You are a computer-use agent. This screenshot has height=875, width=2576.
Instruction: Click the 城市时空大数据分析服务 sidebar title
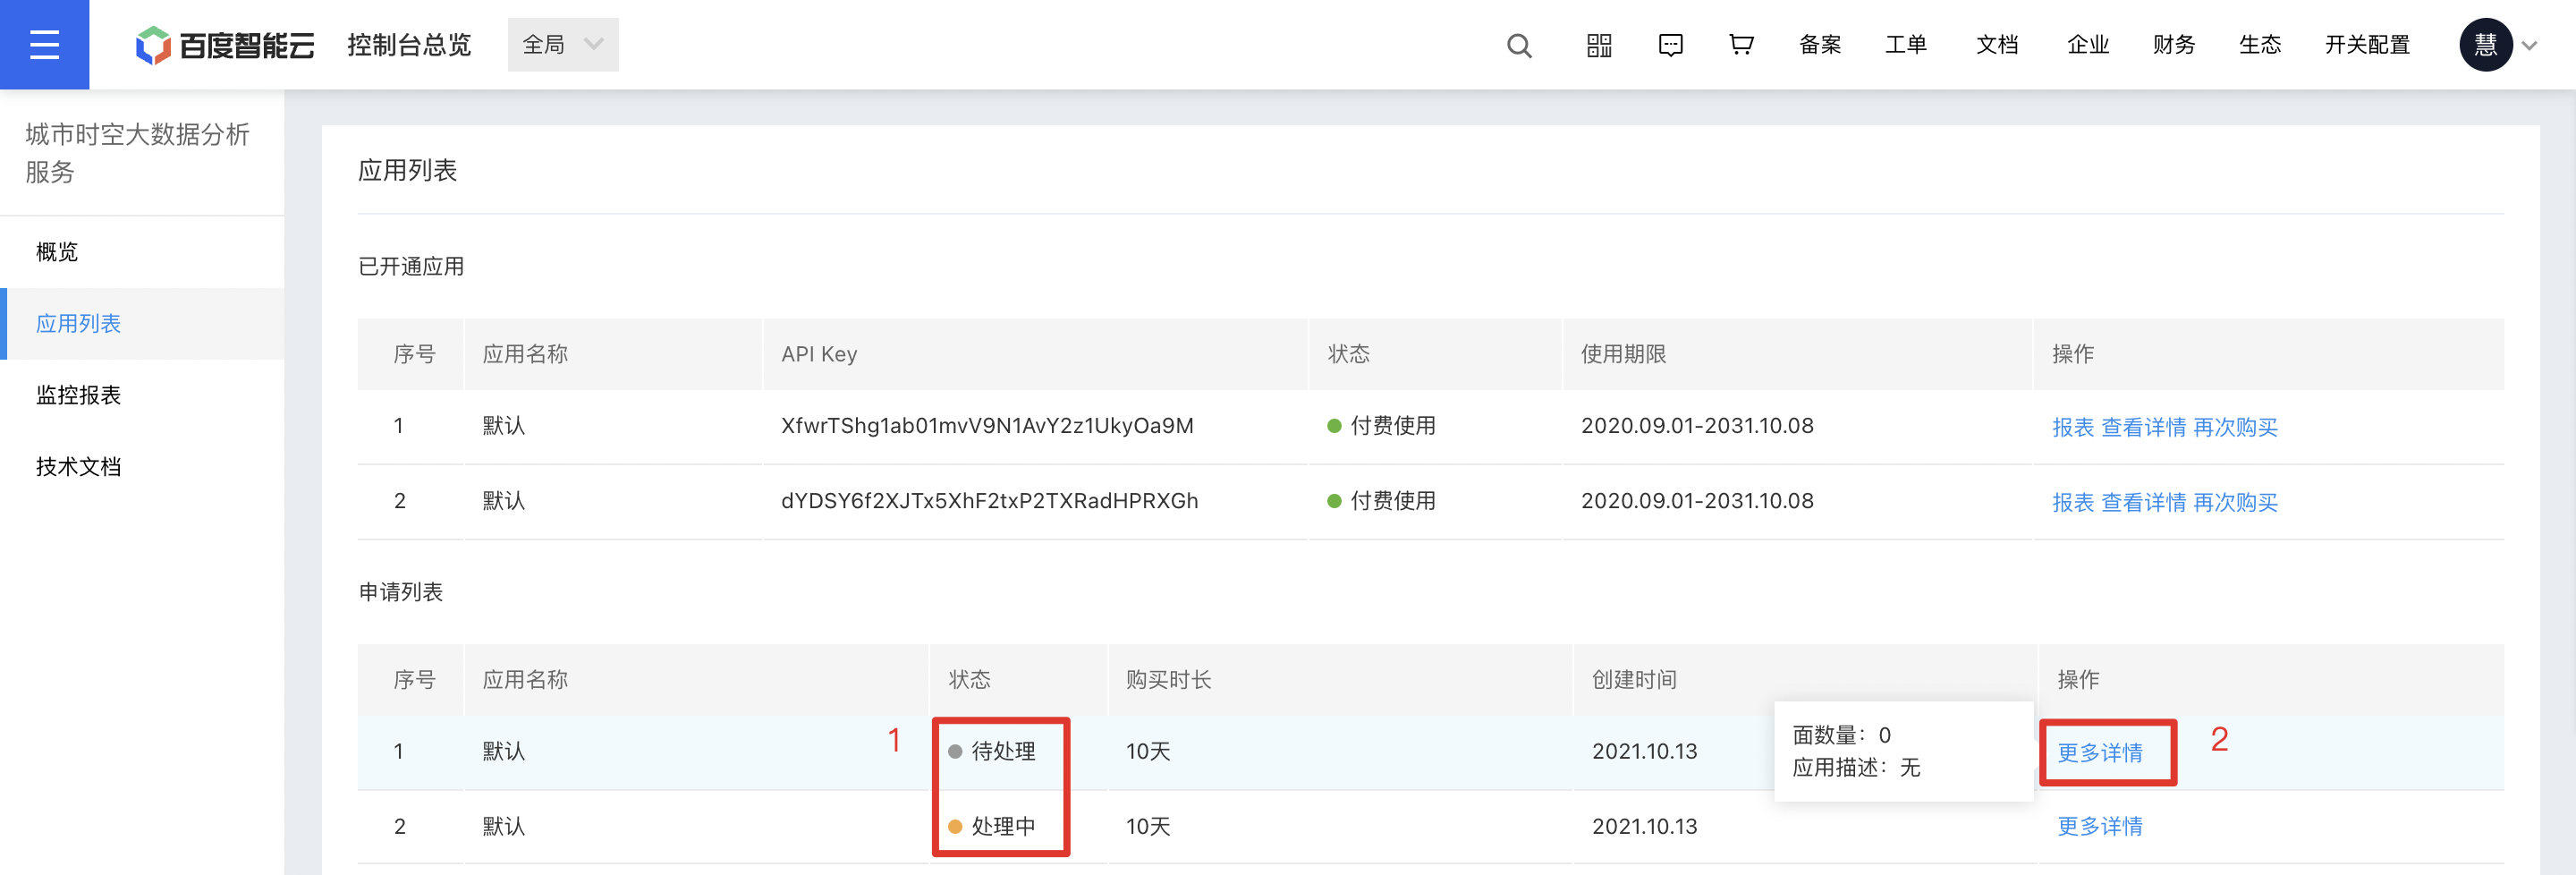137,153
